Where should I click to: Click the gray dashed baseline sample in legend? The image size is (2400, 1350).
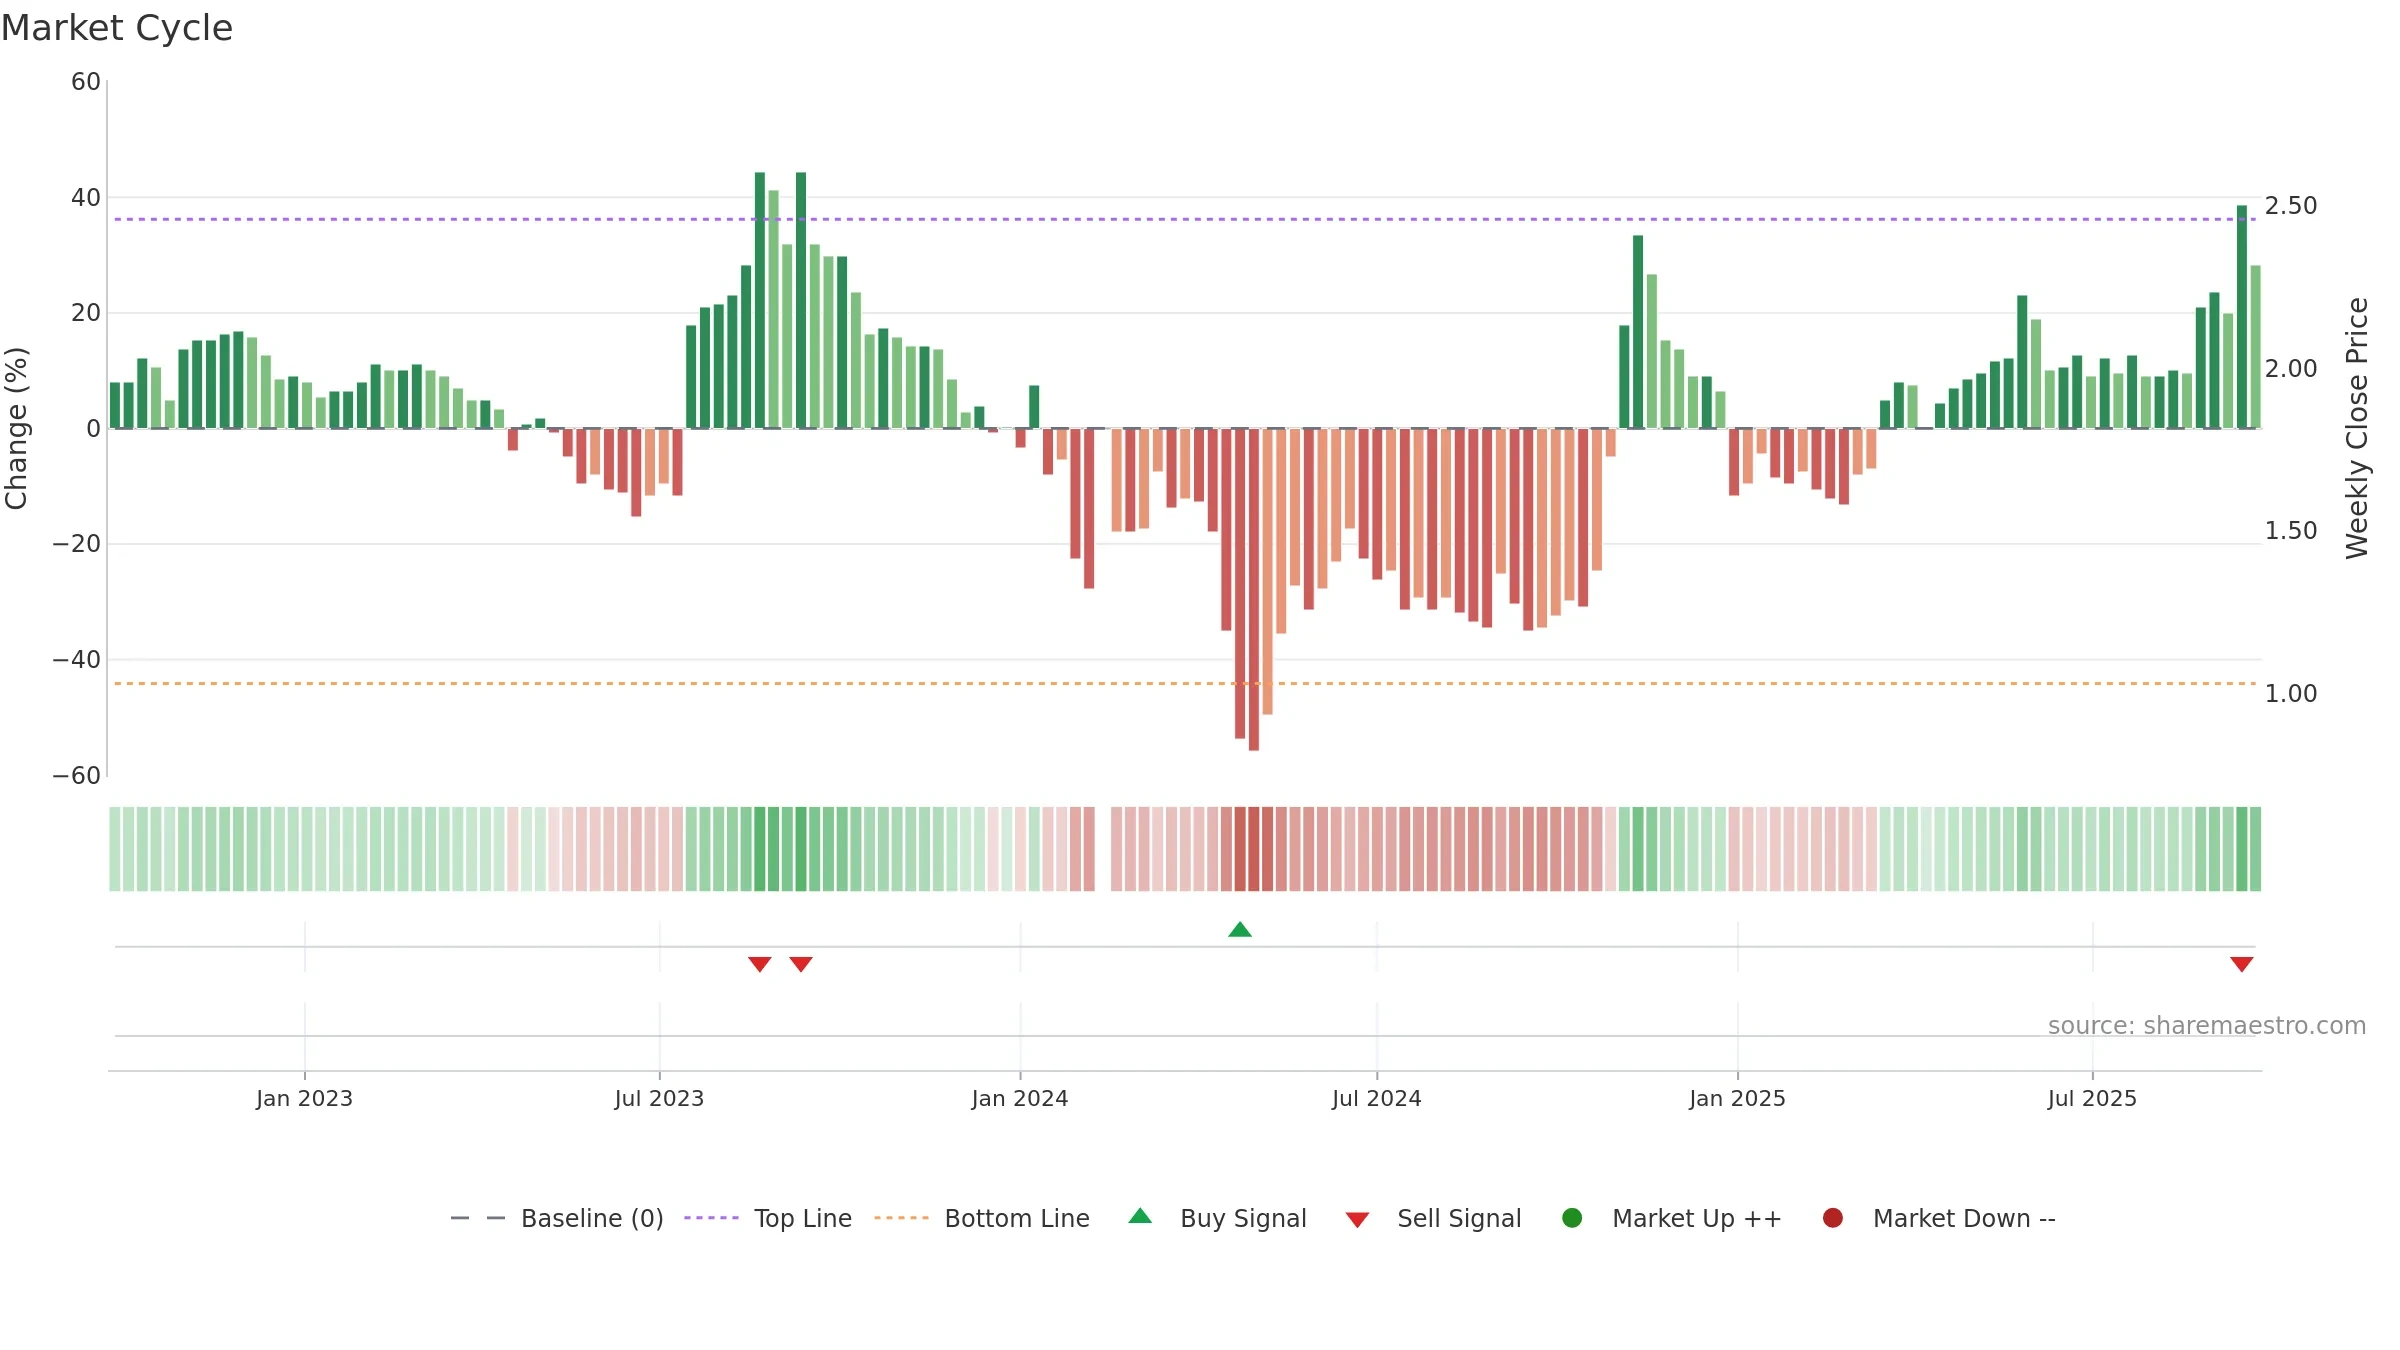[478, 1218]
